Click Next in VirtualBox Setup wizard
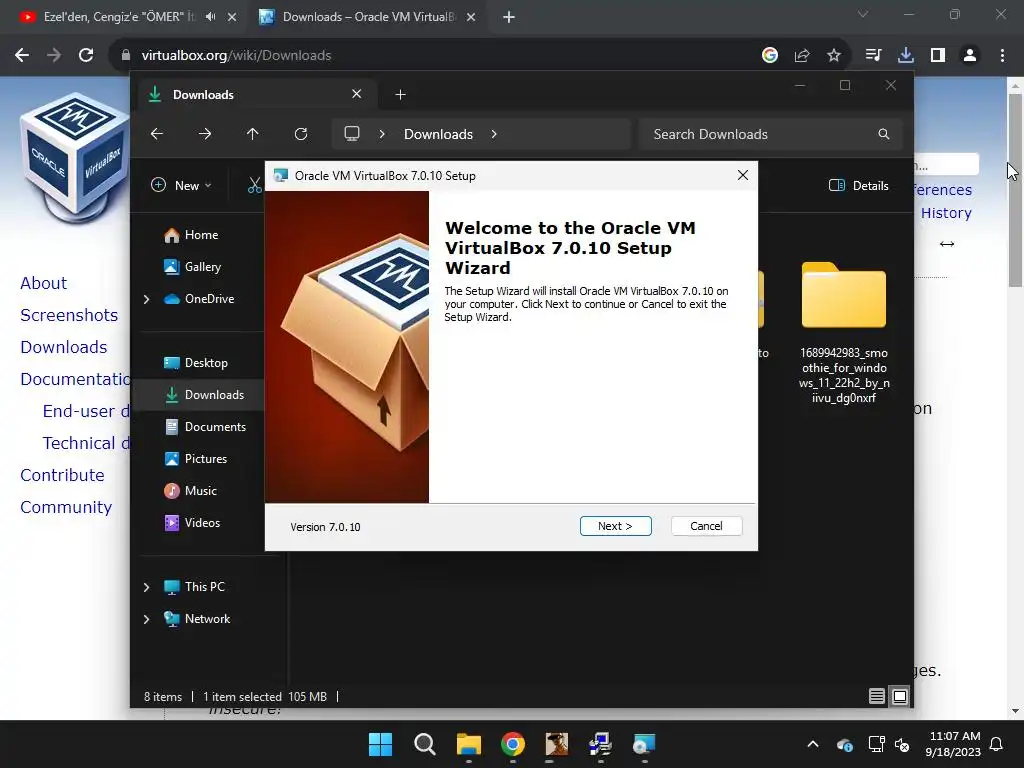 pos(615,526)
